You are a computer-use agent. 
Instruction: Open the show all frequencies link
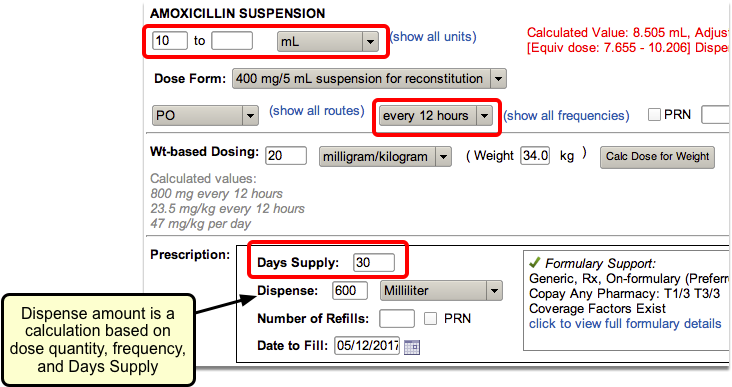pos(566,116)
